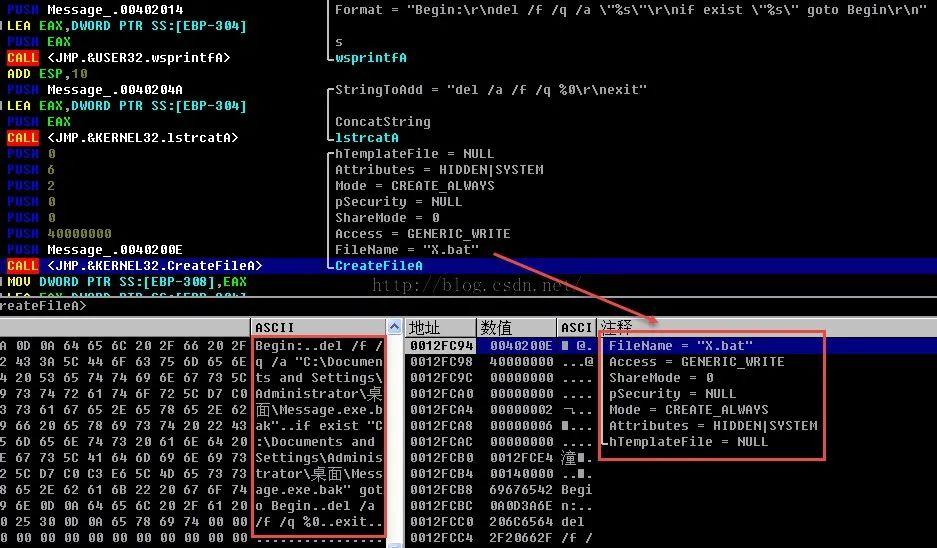This screenshot has width=937, height=548.
Task: Click hTemplateFile = NULL comment in disassembly
Action: [415, 154]
